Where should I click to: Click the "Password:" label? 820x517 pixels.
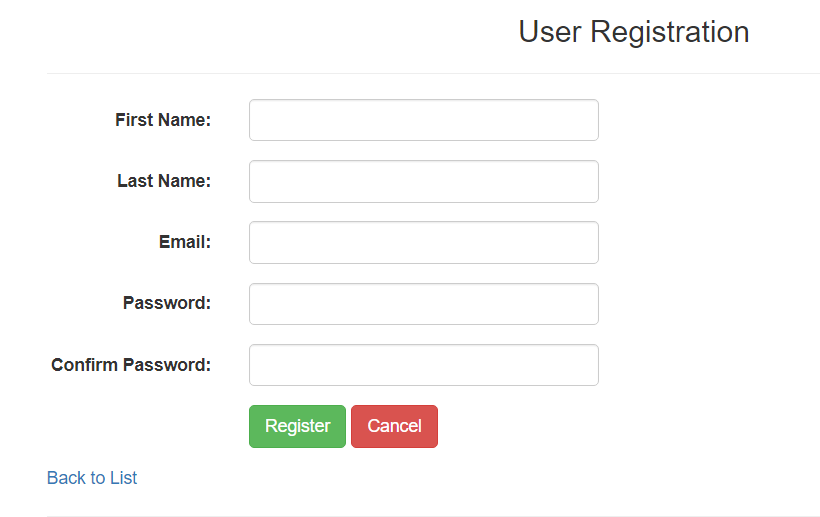[x=167, y=303]
